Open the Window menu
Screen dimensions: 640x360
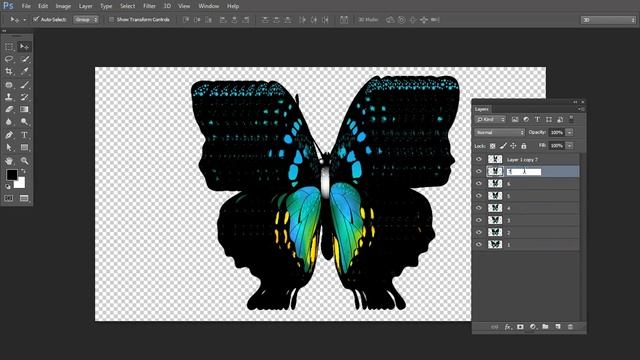[x=209, y=6]
